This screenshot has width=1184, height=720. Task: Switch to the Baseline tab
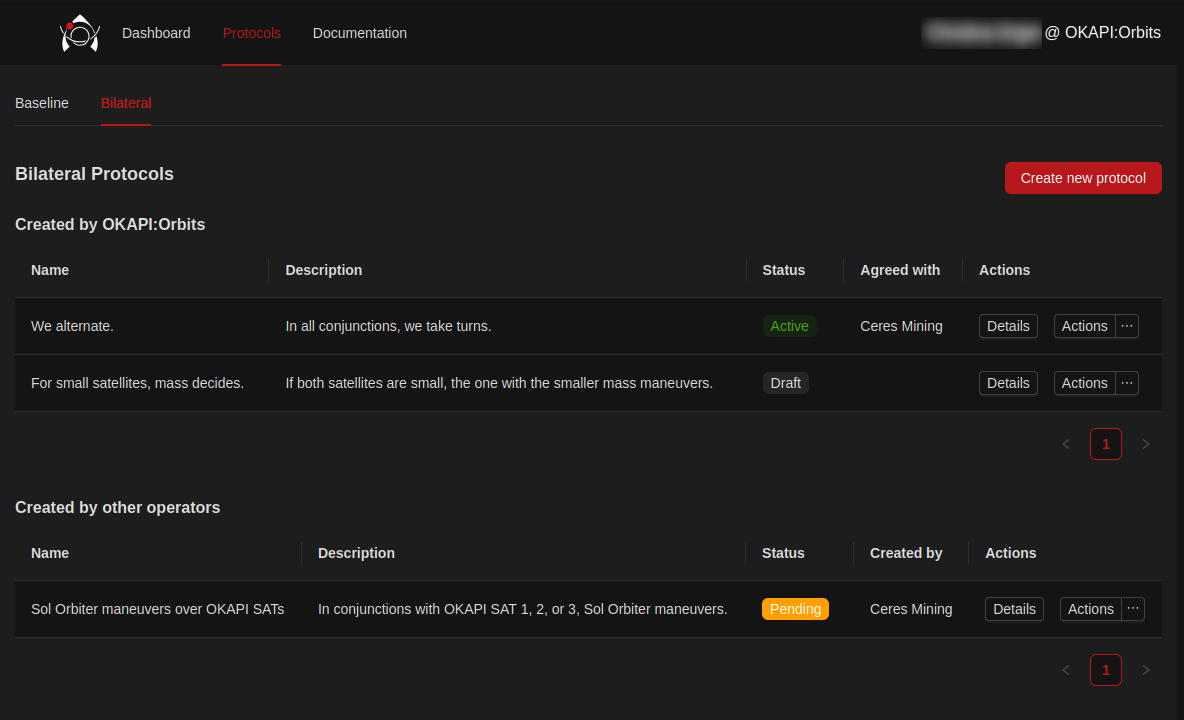[x=42, y=103]
